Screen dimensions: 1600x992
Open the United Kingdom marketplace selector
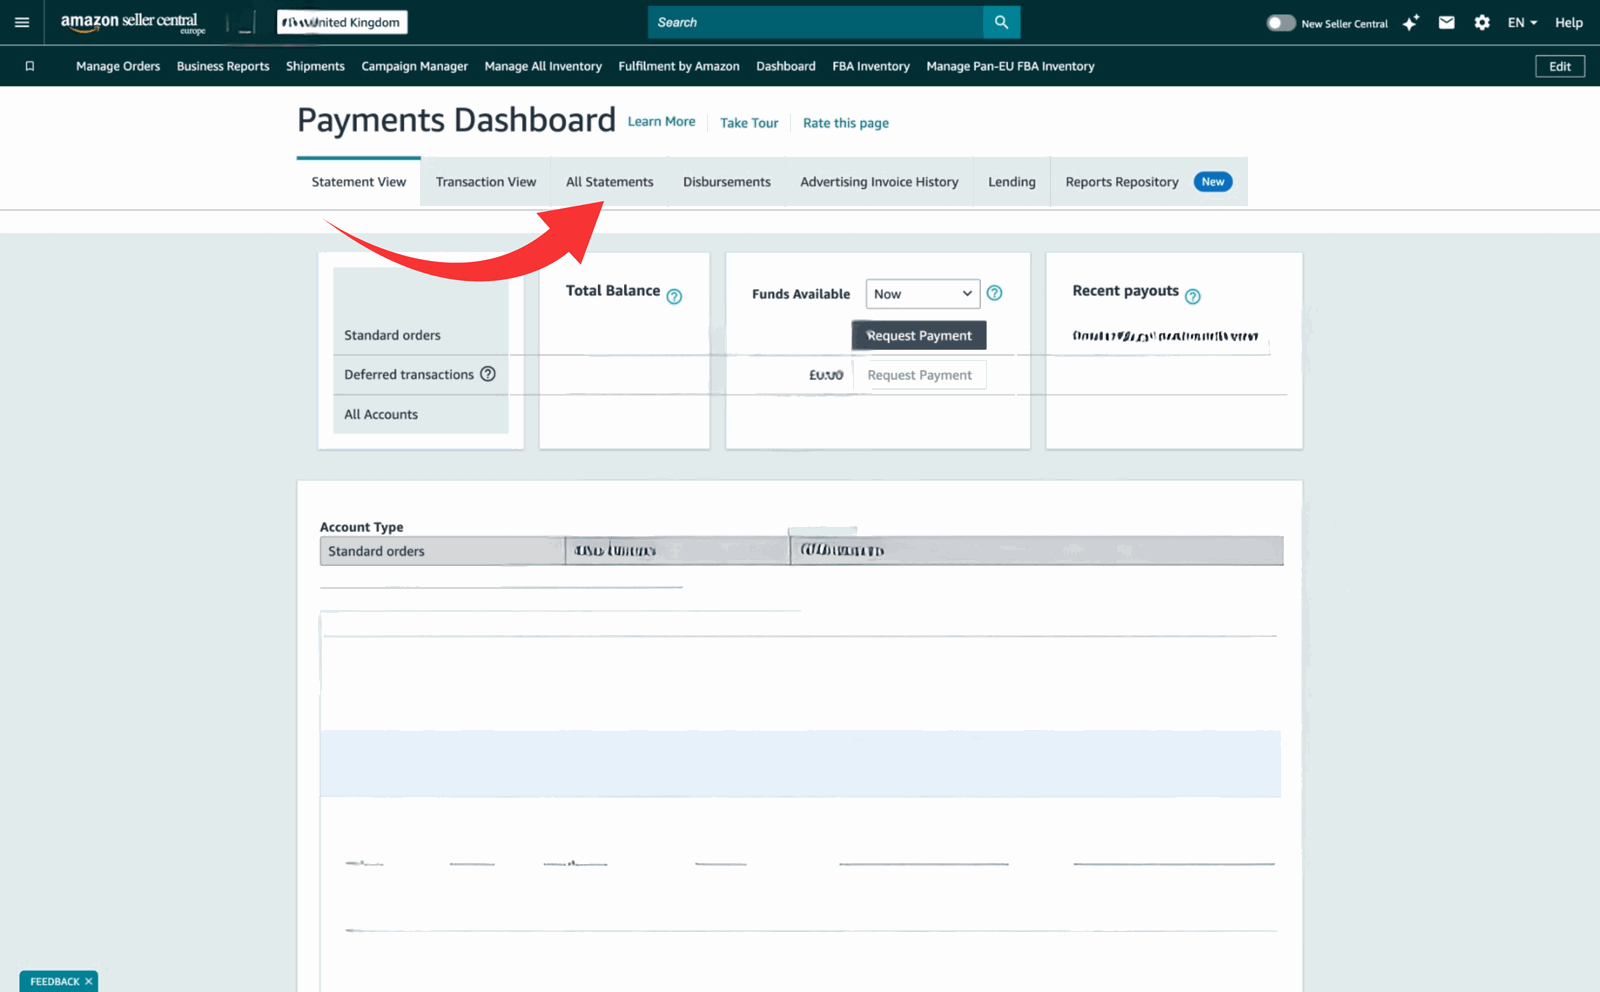pos(342,22)
